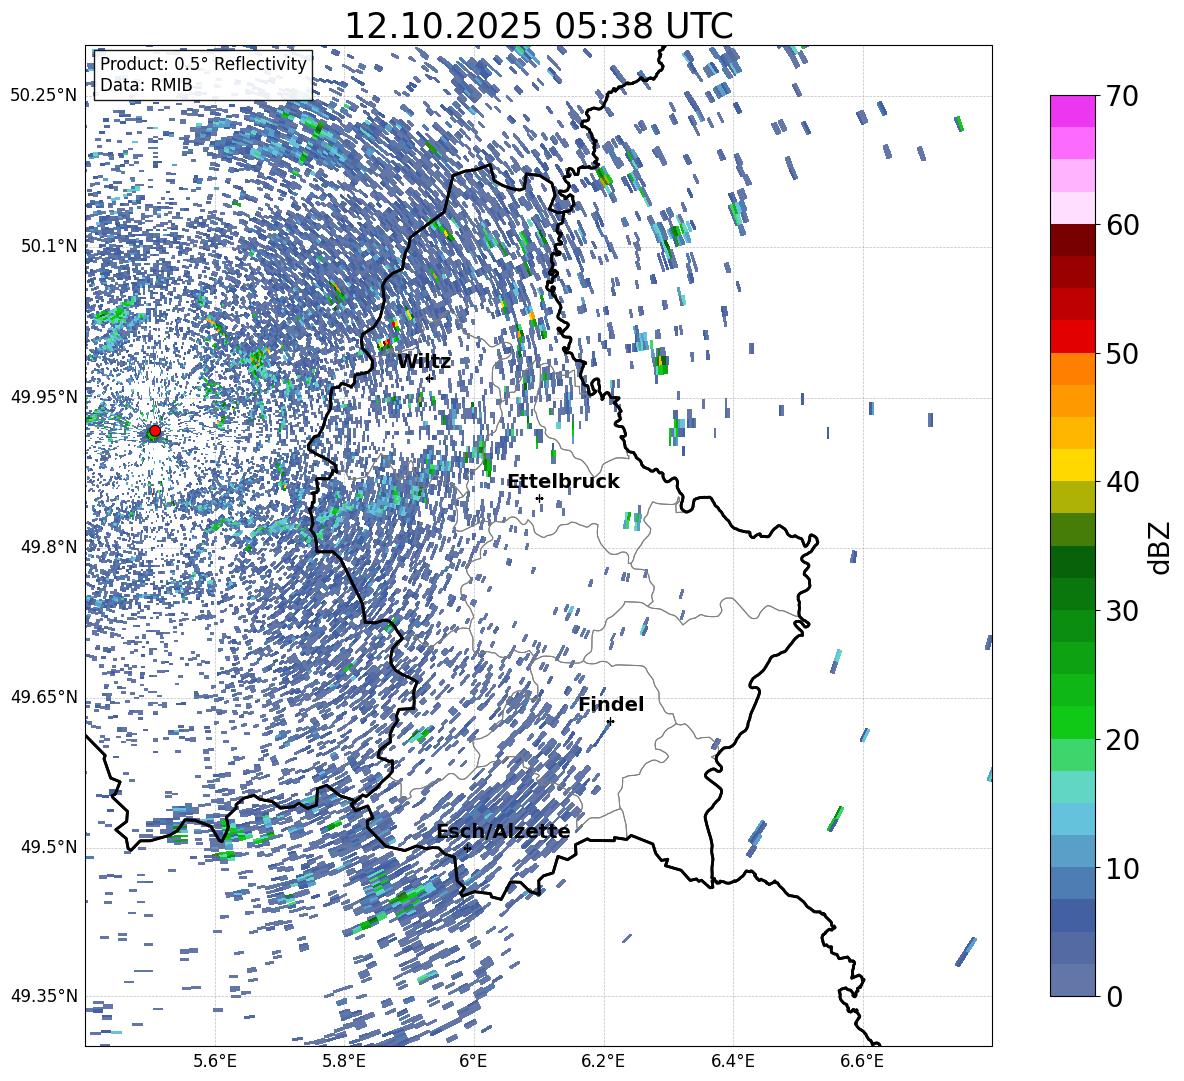Pick the bright green colorbar band above 20
Viewport: 1184px width, 1081px height.
coord(1072,723)
